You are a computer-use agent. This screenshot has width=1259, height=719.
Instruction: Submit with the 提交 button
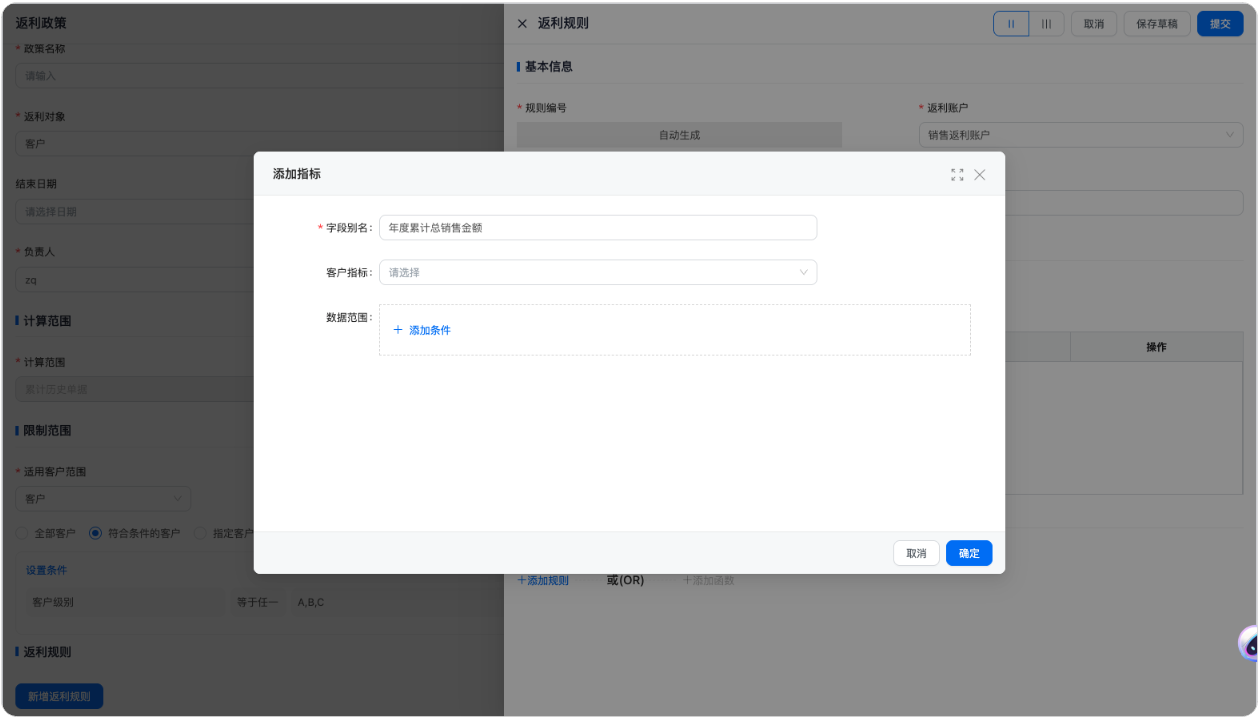coord(1220,24)
